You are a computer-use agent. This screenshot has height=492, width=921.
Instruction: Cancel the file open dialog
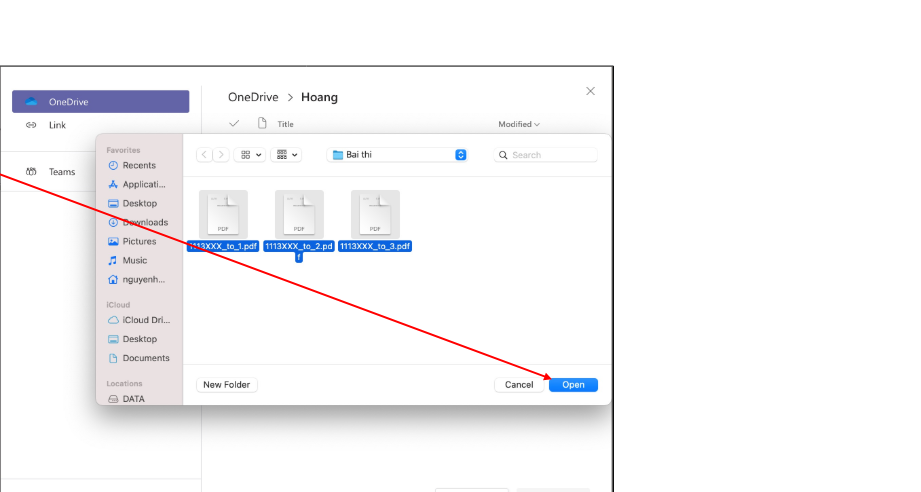click(x=519, y=385)
